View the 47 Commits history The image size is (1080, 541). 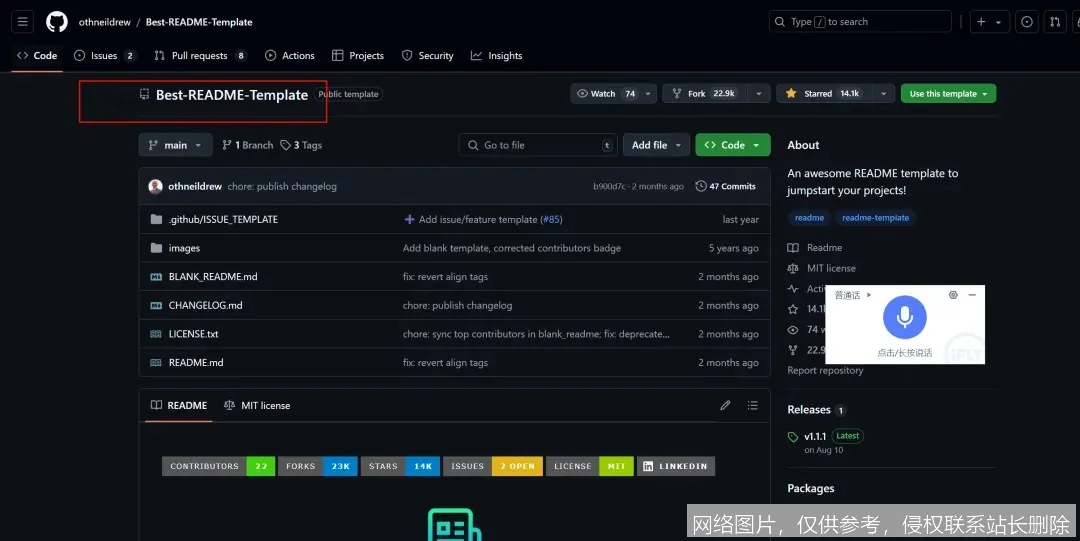pos(725,186)
